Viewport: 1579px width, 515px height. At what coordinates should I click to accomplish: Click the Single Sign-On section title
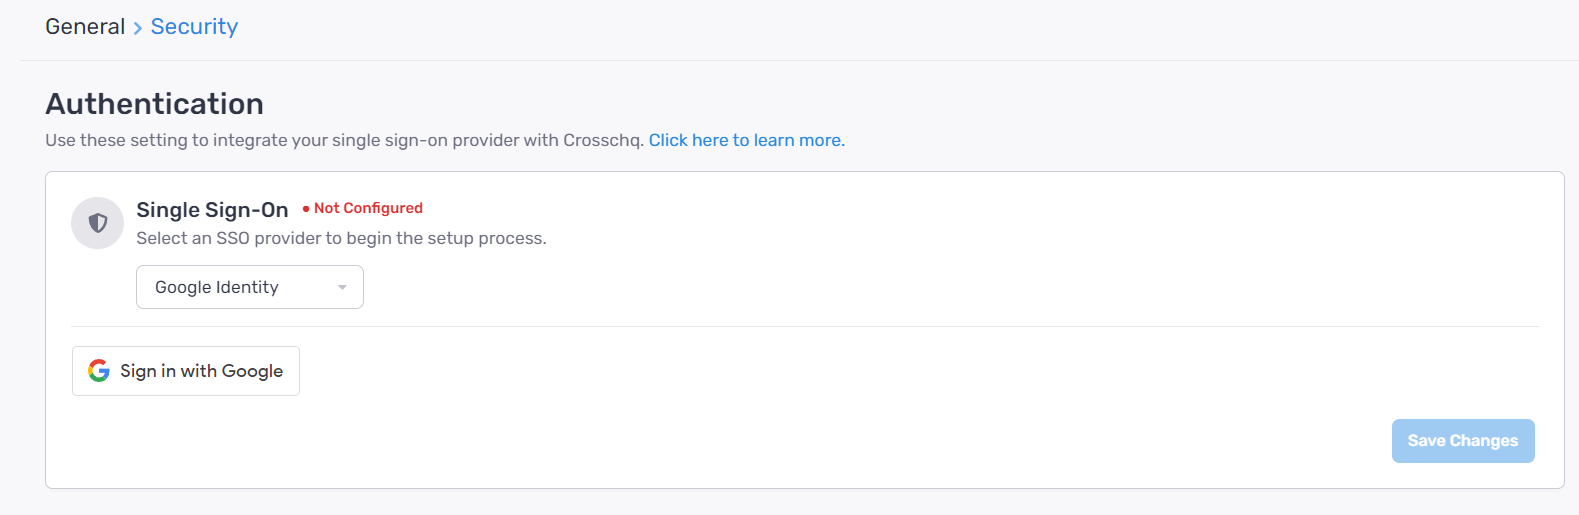212,210
